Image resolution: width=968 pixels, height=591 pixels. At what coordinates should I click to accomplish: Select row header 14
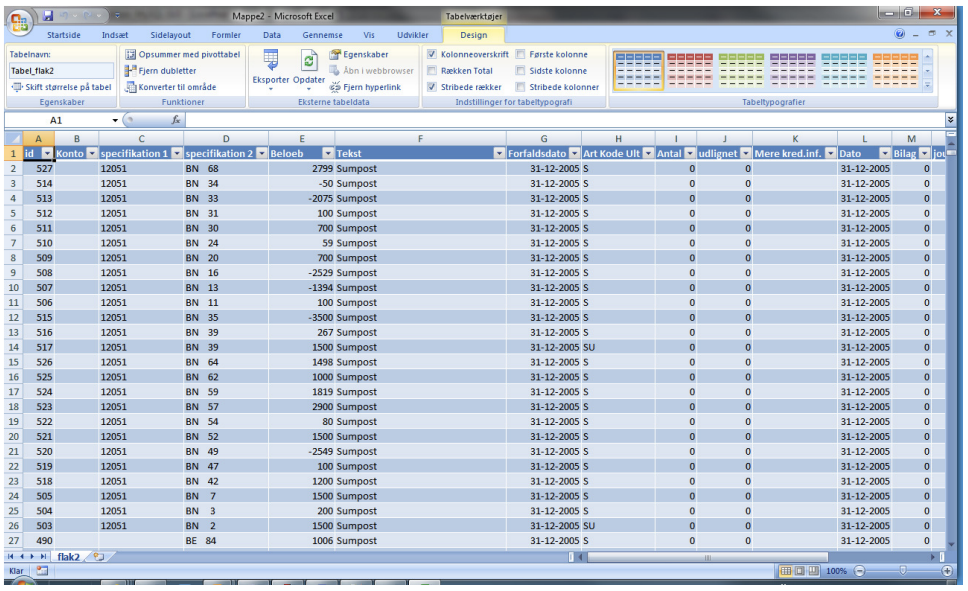tap(14, 347)
